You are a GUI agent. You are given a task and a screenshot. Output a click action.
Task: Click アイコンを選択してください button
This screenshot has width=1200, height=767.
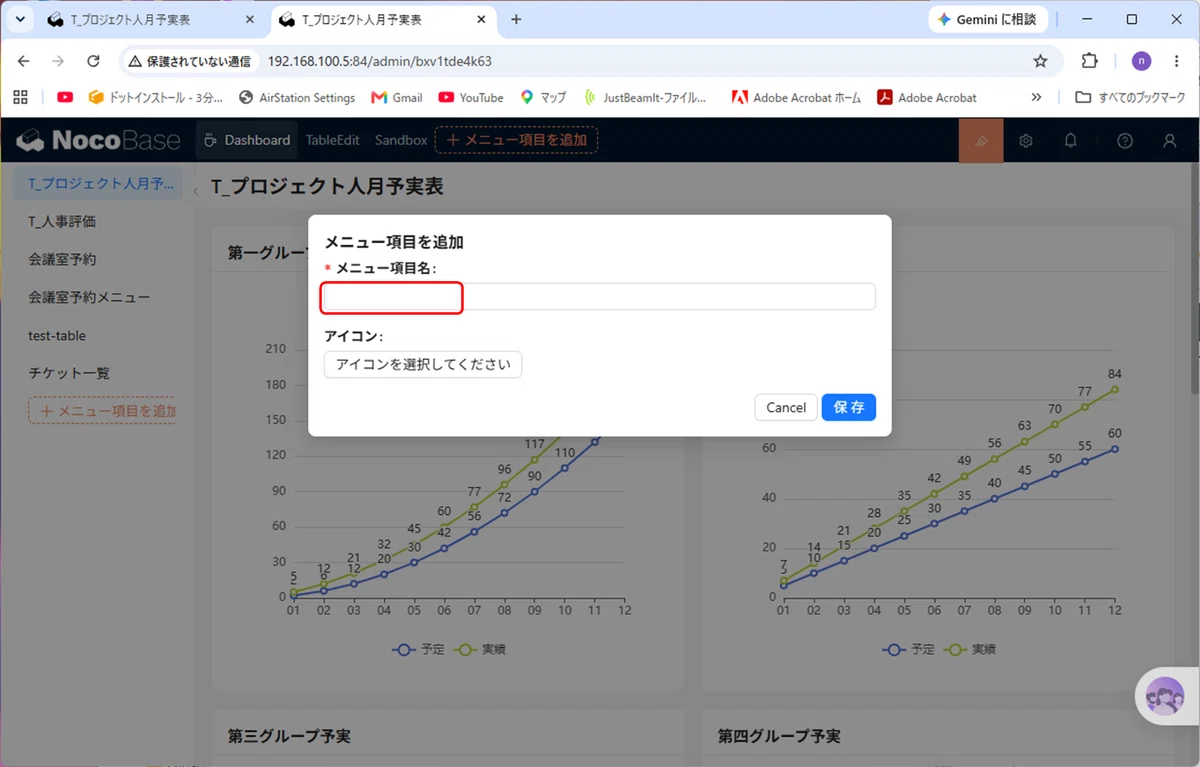423,364
